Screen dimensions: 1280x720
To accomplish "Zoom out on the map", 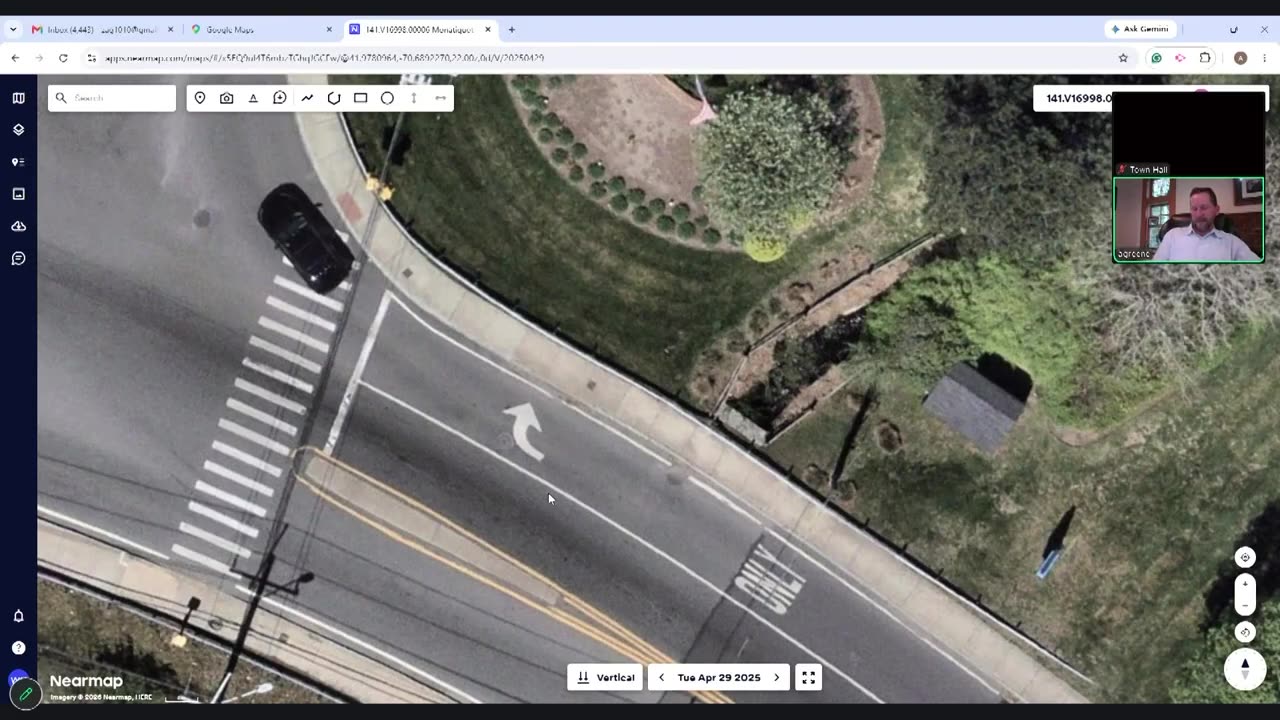I will 1245,605.
